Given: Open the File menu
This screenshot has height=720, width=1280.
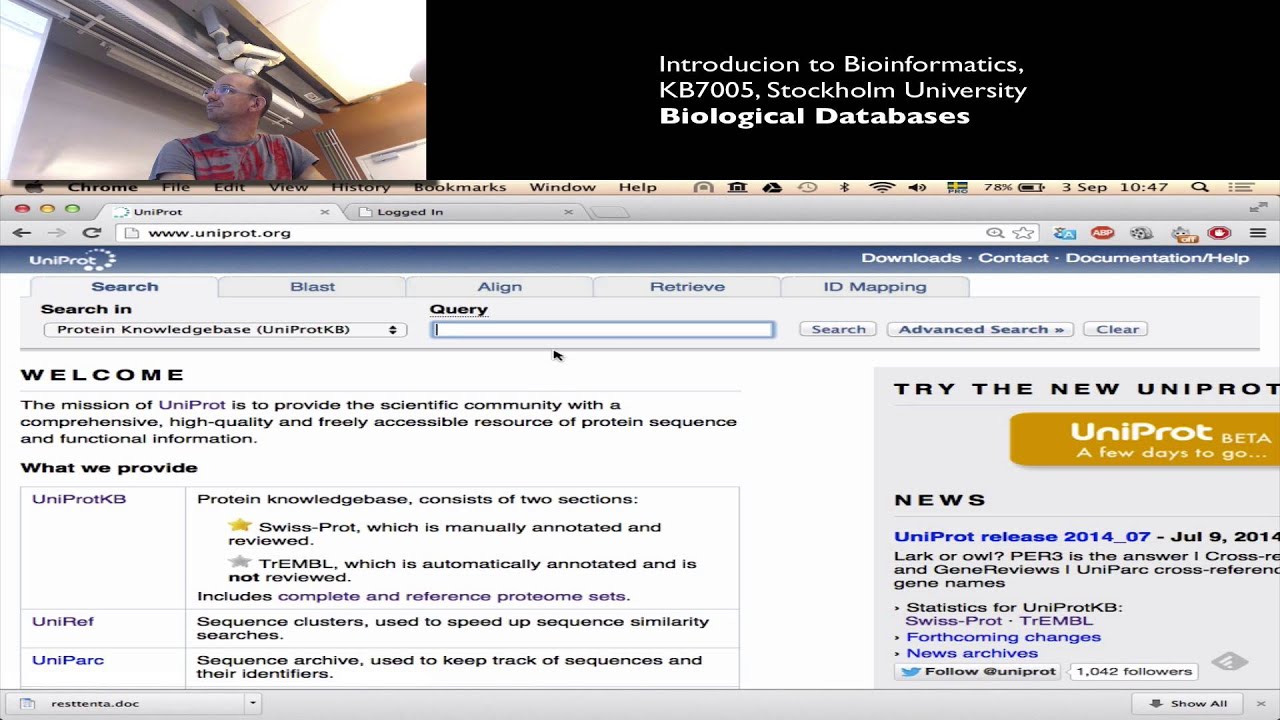Looking at the screenshot, I should (x=175, y=187).
